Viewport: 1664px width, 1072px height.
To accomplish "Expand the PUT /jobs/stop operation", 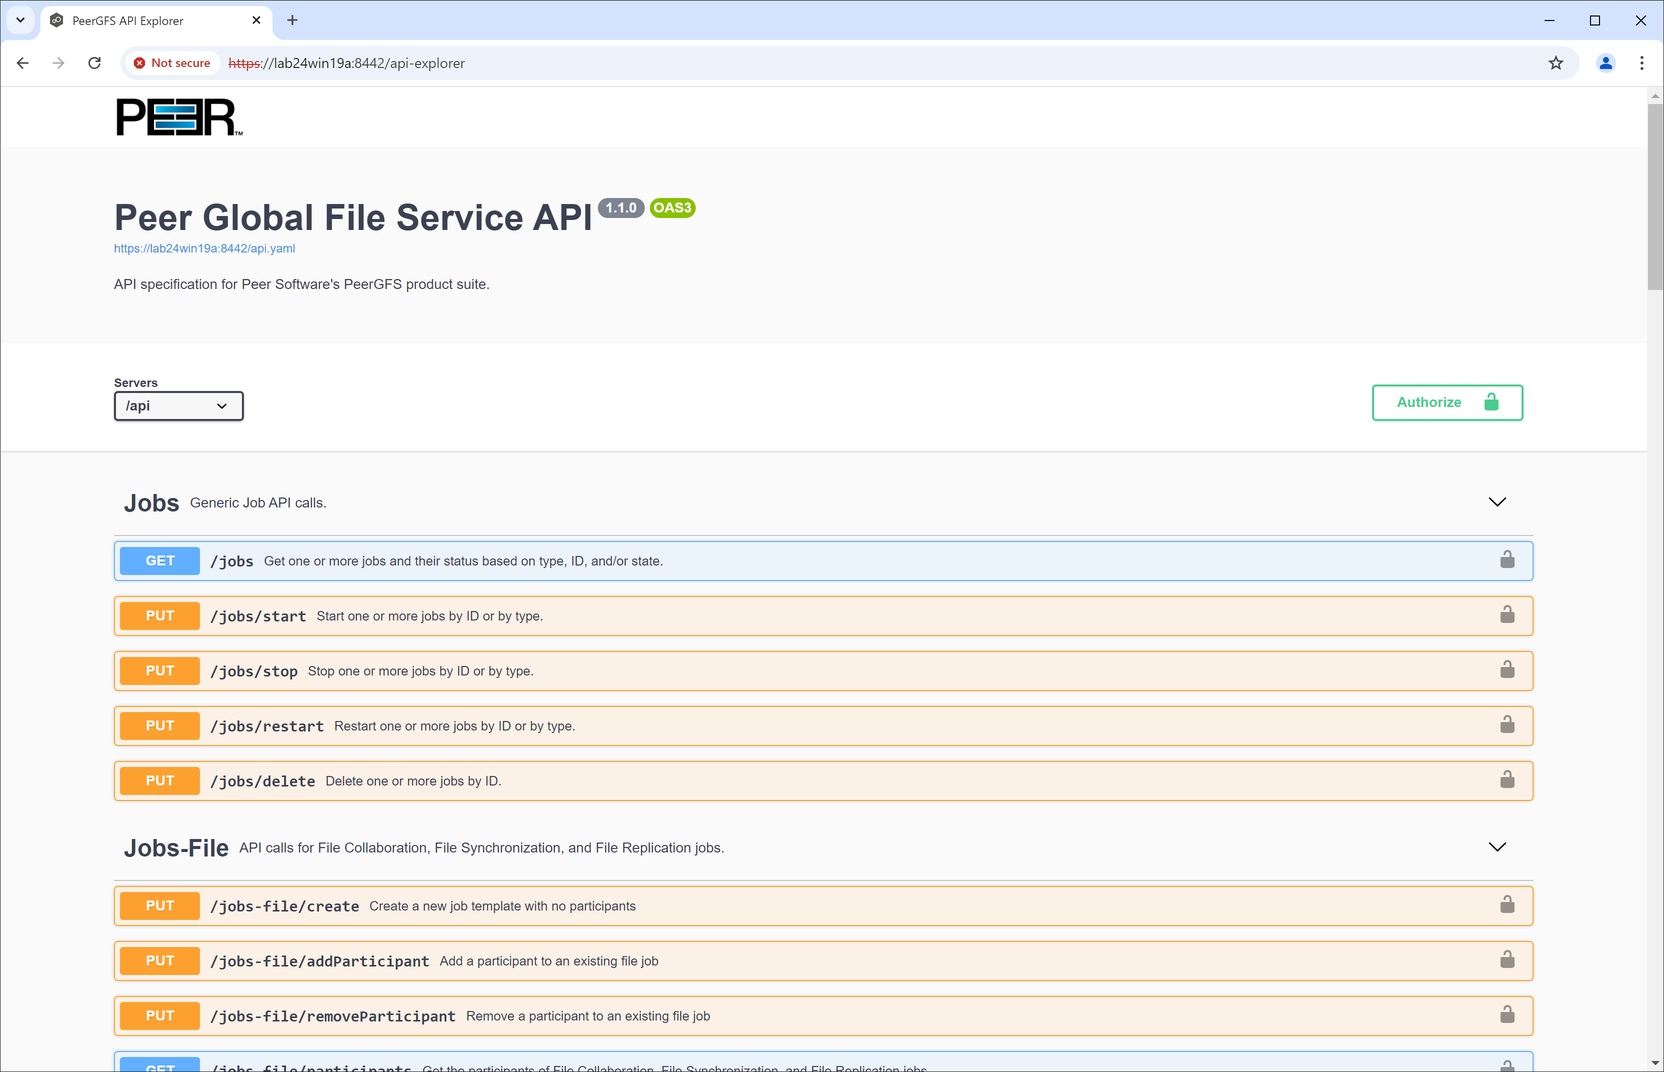I will pyautogui.click(x=824, y=671).
